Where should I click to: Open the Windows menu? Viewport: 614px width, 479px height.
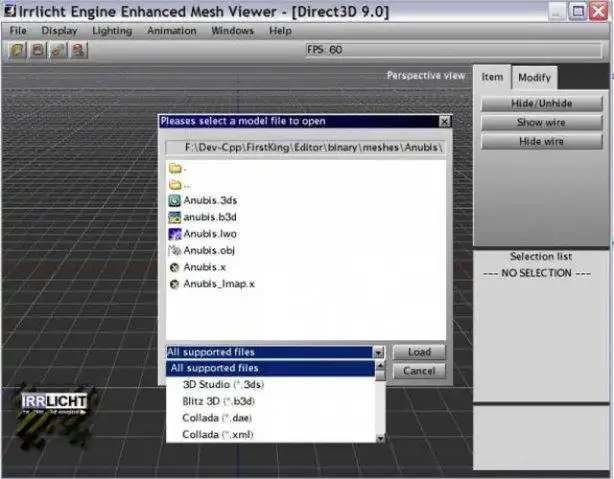tap(232, 31)
